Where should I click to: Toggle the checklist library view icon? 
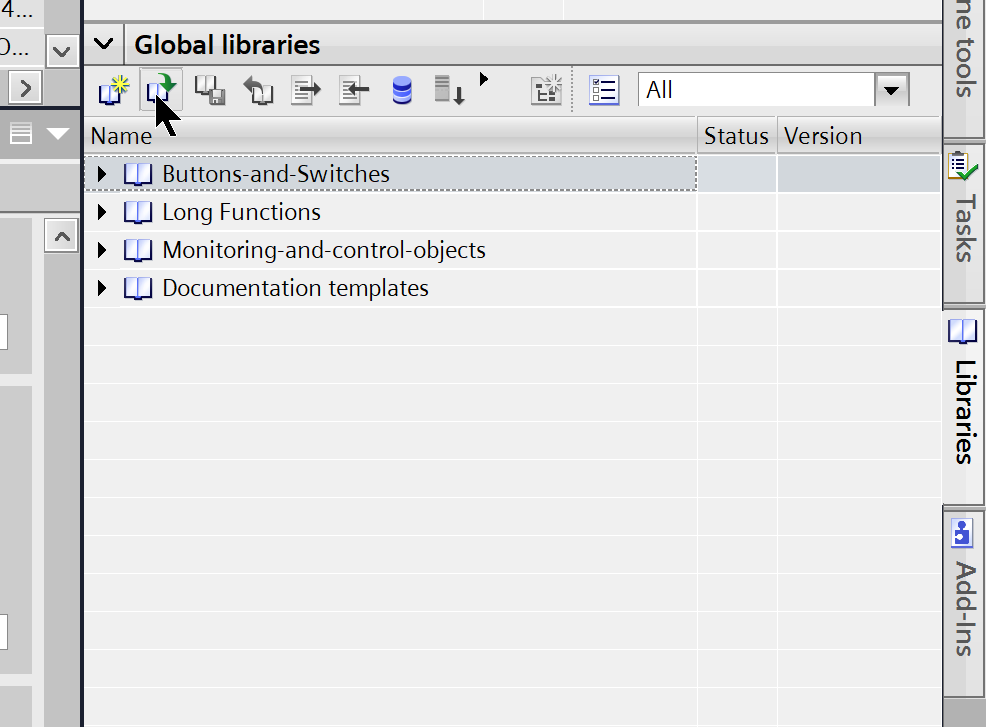click(x=604, y=91)
